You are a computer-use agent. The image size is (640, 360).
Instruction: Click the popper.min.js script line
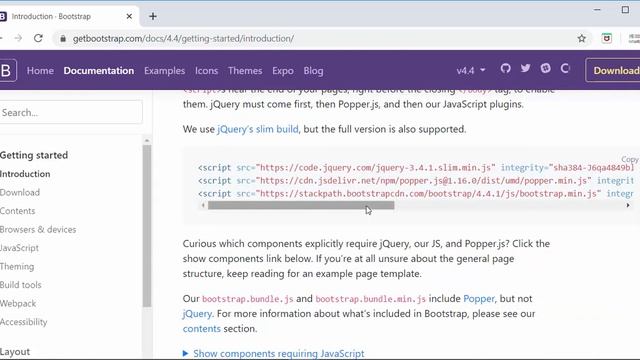[x=416, y=180]
